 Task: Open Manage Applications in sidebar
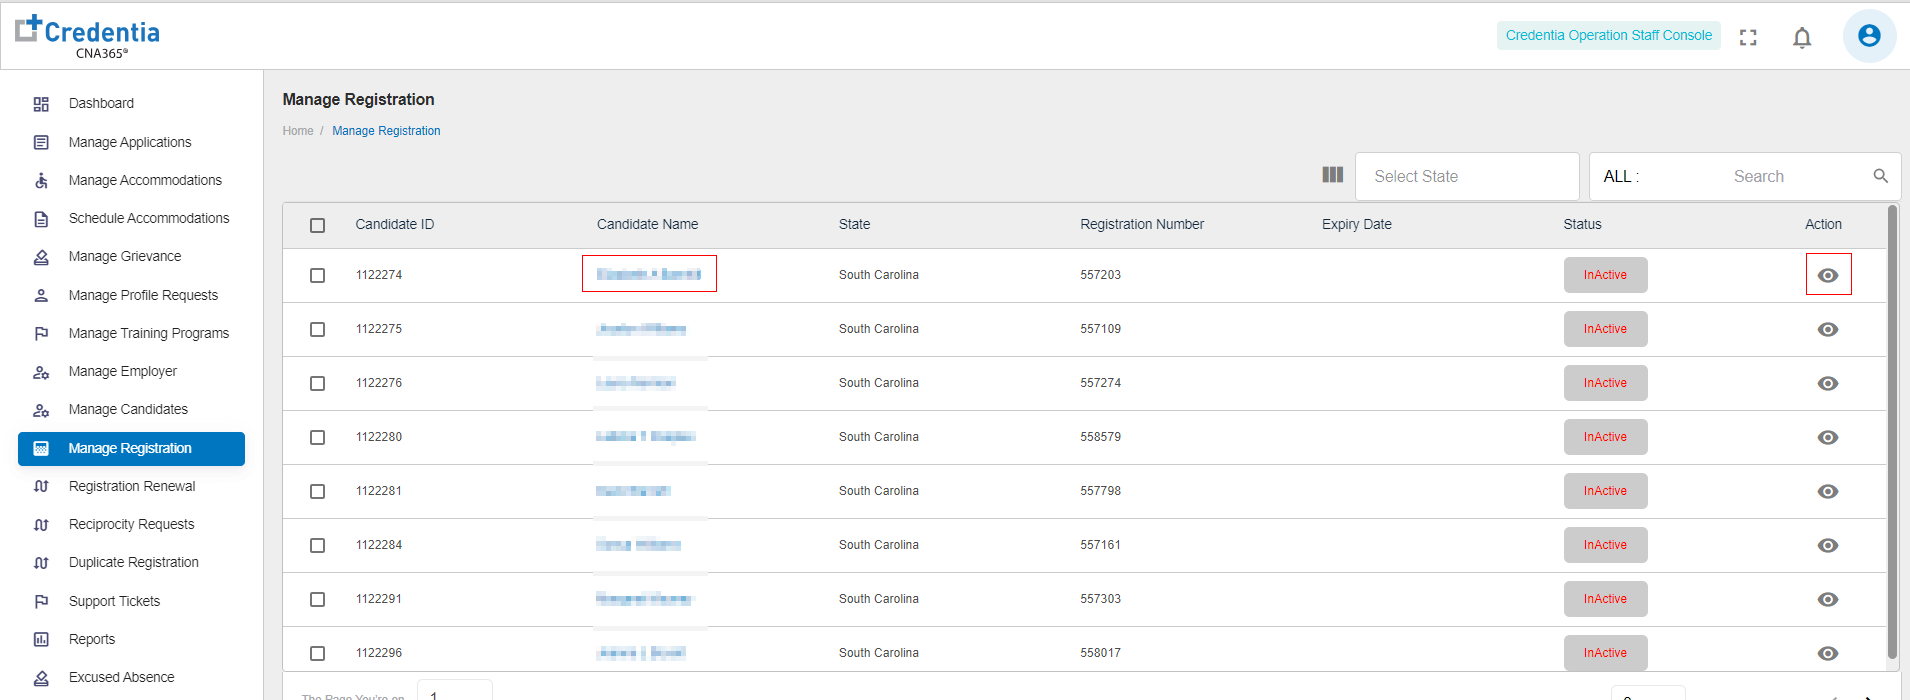coord(130,142)
